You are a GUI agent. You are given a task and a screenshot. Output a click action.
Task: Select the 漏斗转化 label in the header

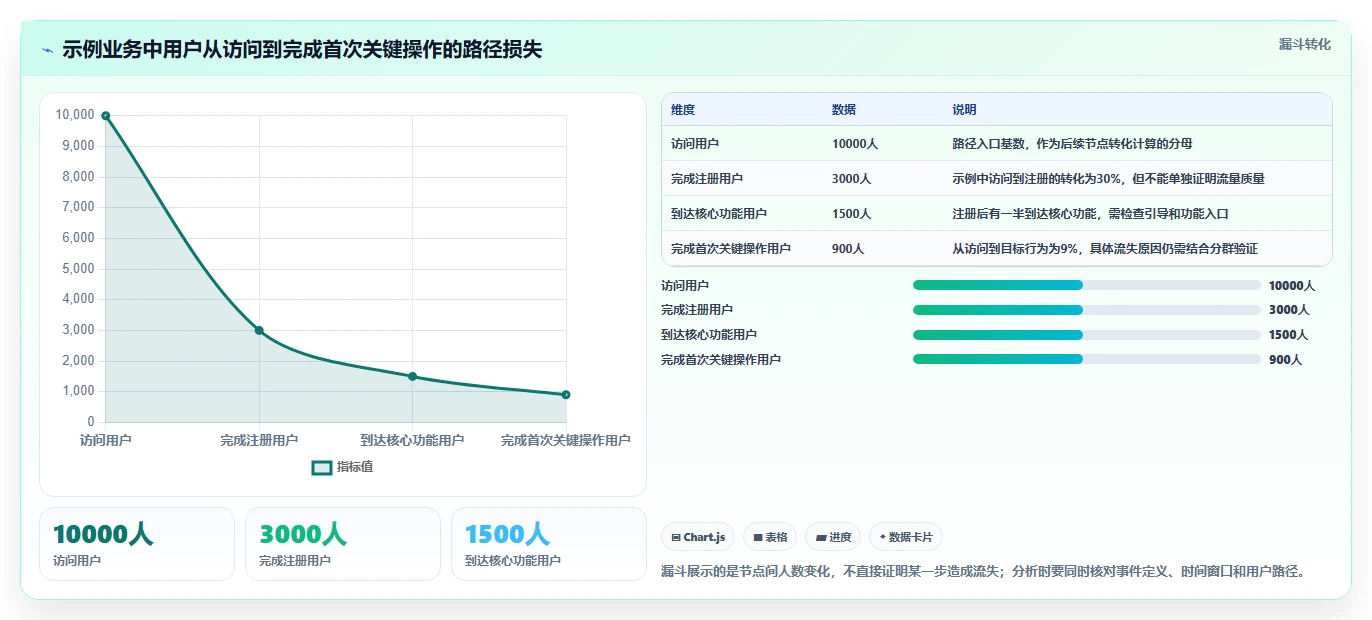click(x=1305, y=44)
